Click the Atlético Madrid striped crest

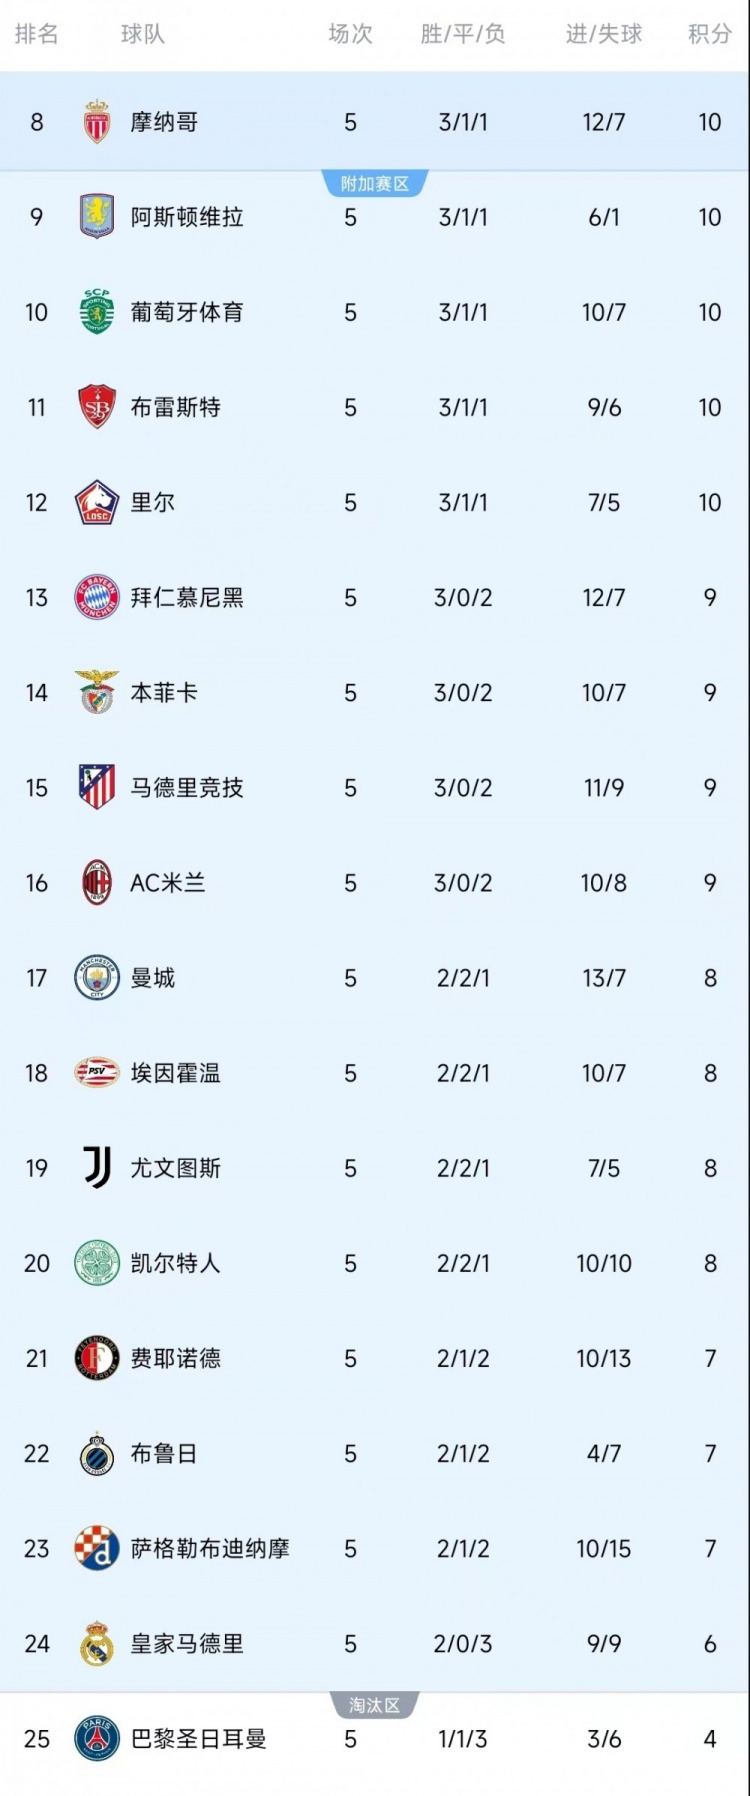97,787
